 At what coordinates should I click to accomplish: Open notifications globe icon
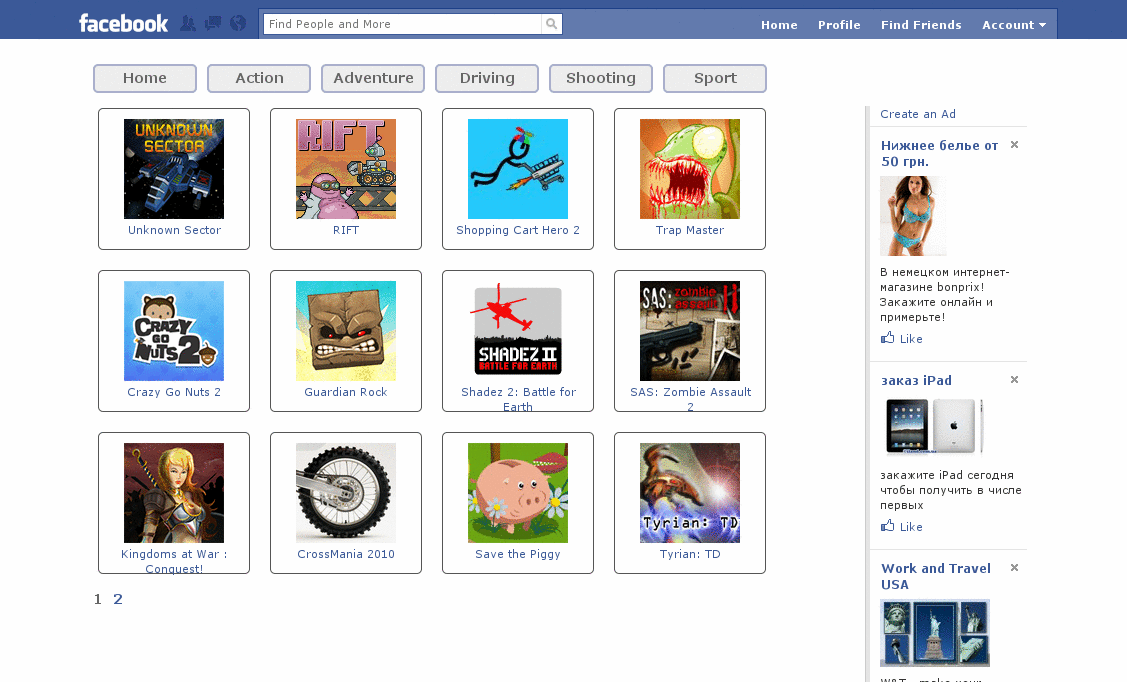(238, 24)
